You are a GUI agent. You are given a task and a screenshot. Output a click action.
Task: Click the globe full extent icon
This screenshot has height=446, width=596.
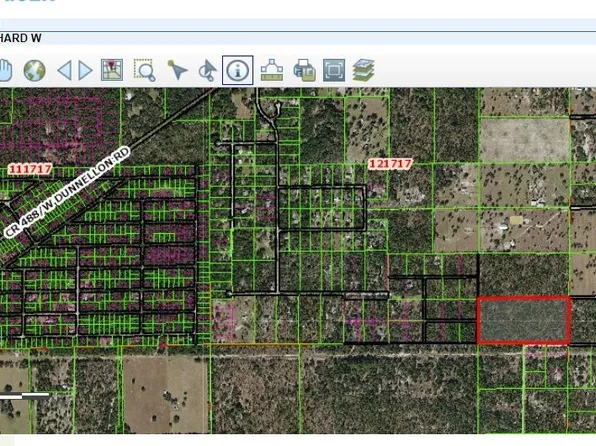pyautogui.click(x=35, y=70)
